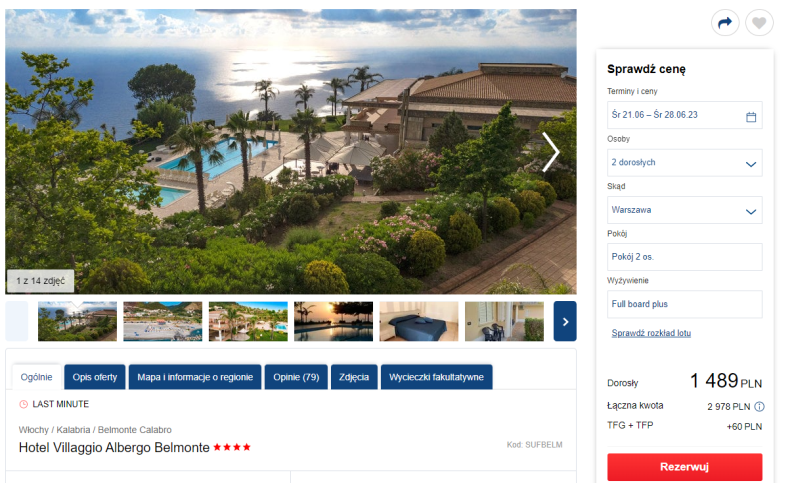Screen dimensions: 790x483
Task: Open the Pokój 2 os. room selector
Action: 684,257
